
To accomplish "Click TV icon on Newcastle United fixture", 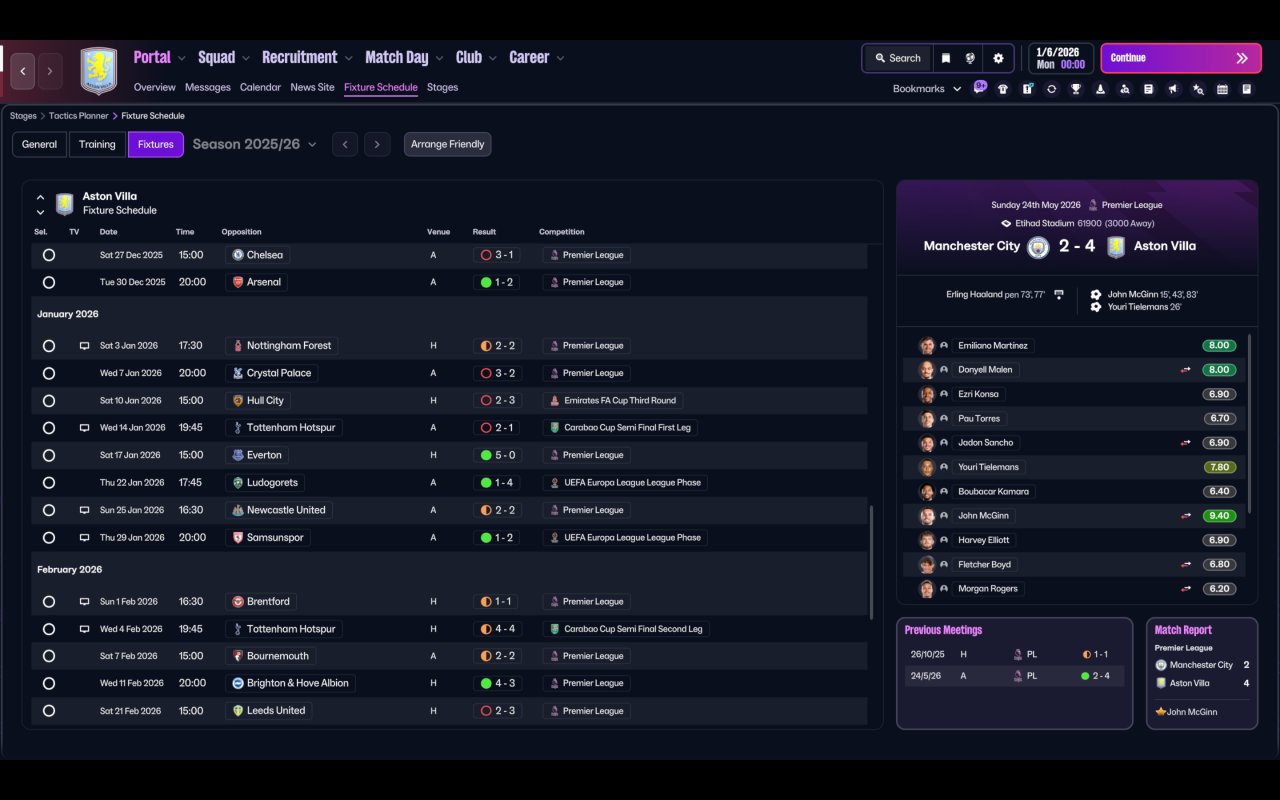I will point(85,510).
